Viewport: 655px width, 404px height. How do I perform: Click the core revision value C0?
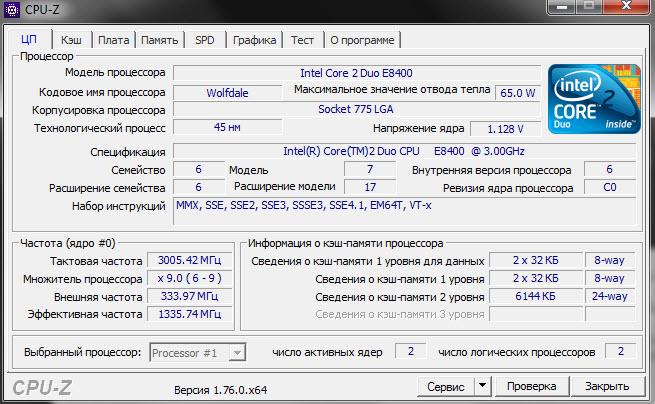tap(610, 187)
